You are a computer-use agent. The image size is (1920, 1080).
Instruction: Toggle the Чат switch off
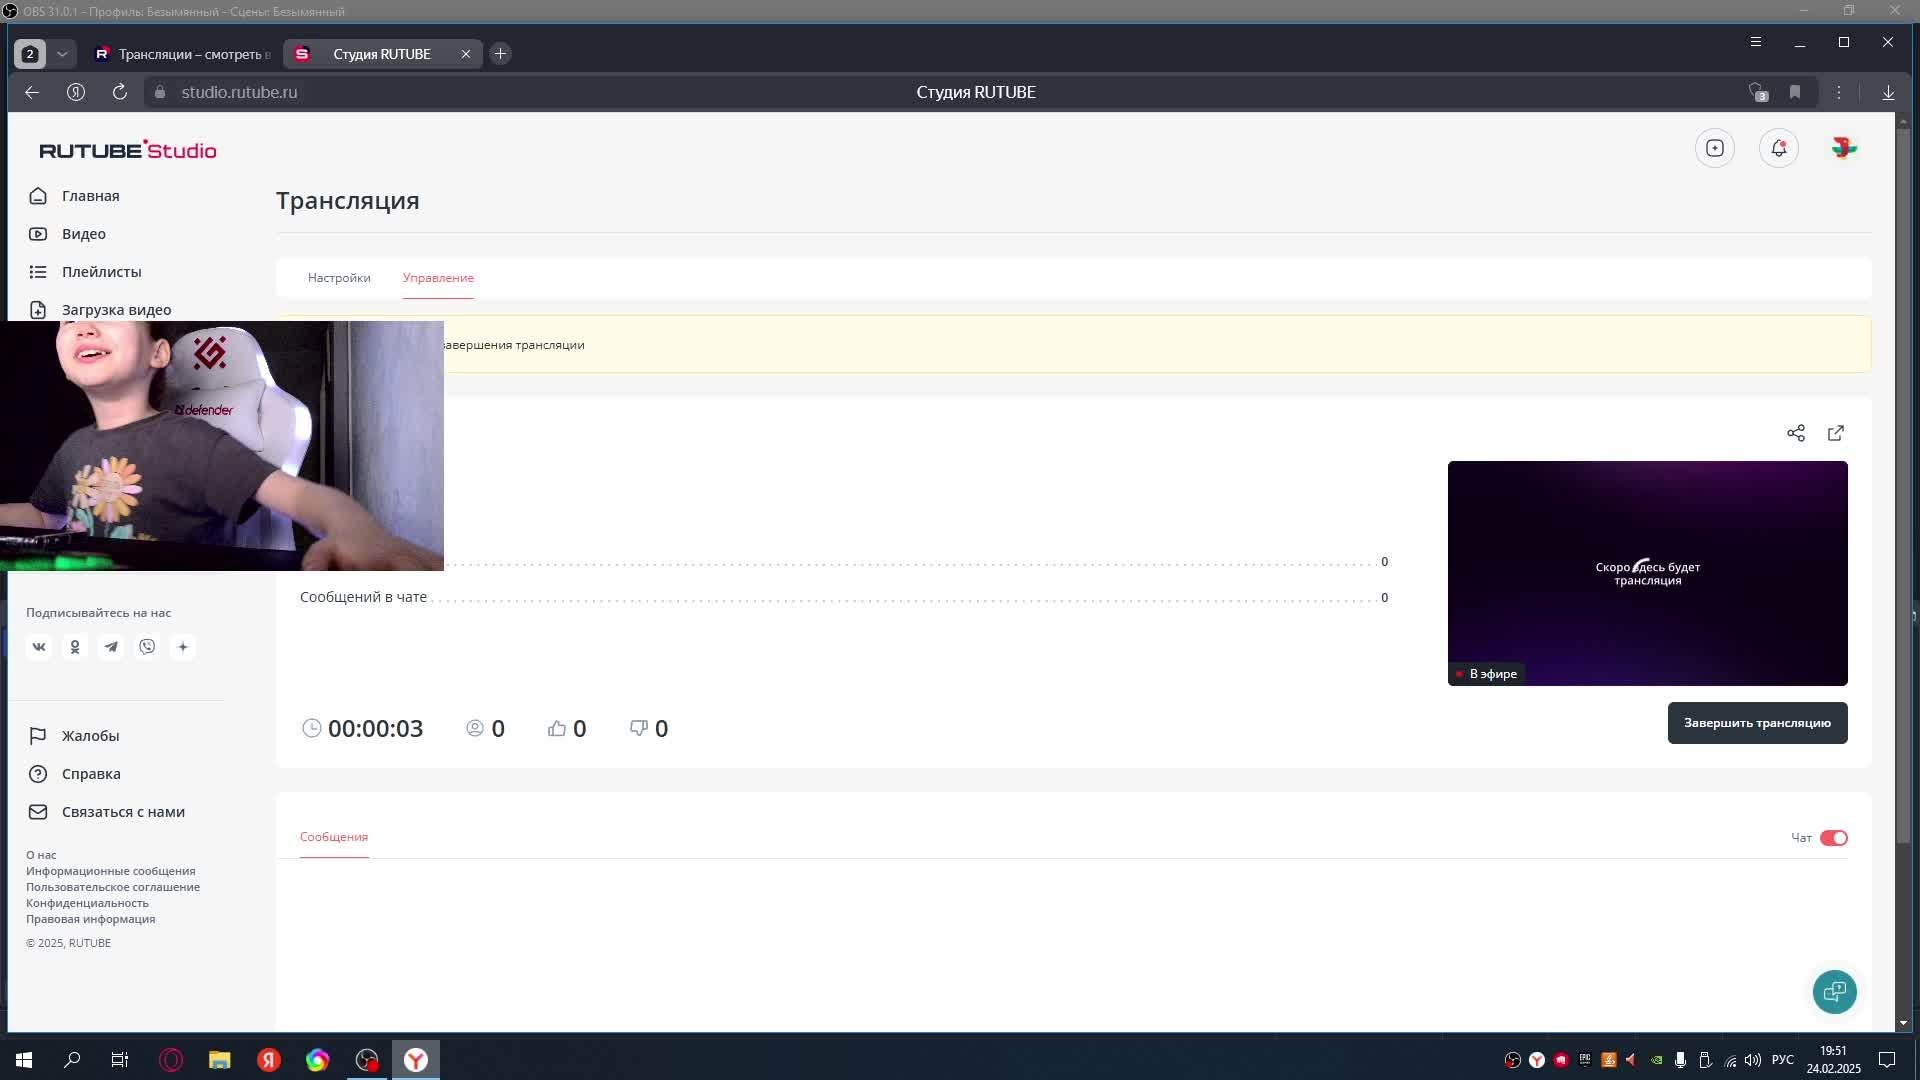coord(1833,838)
